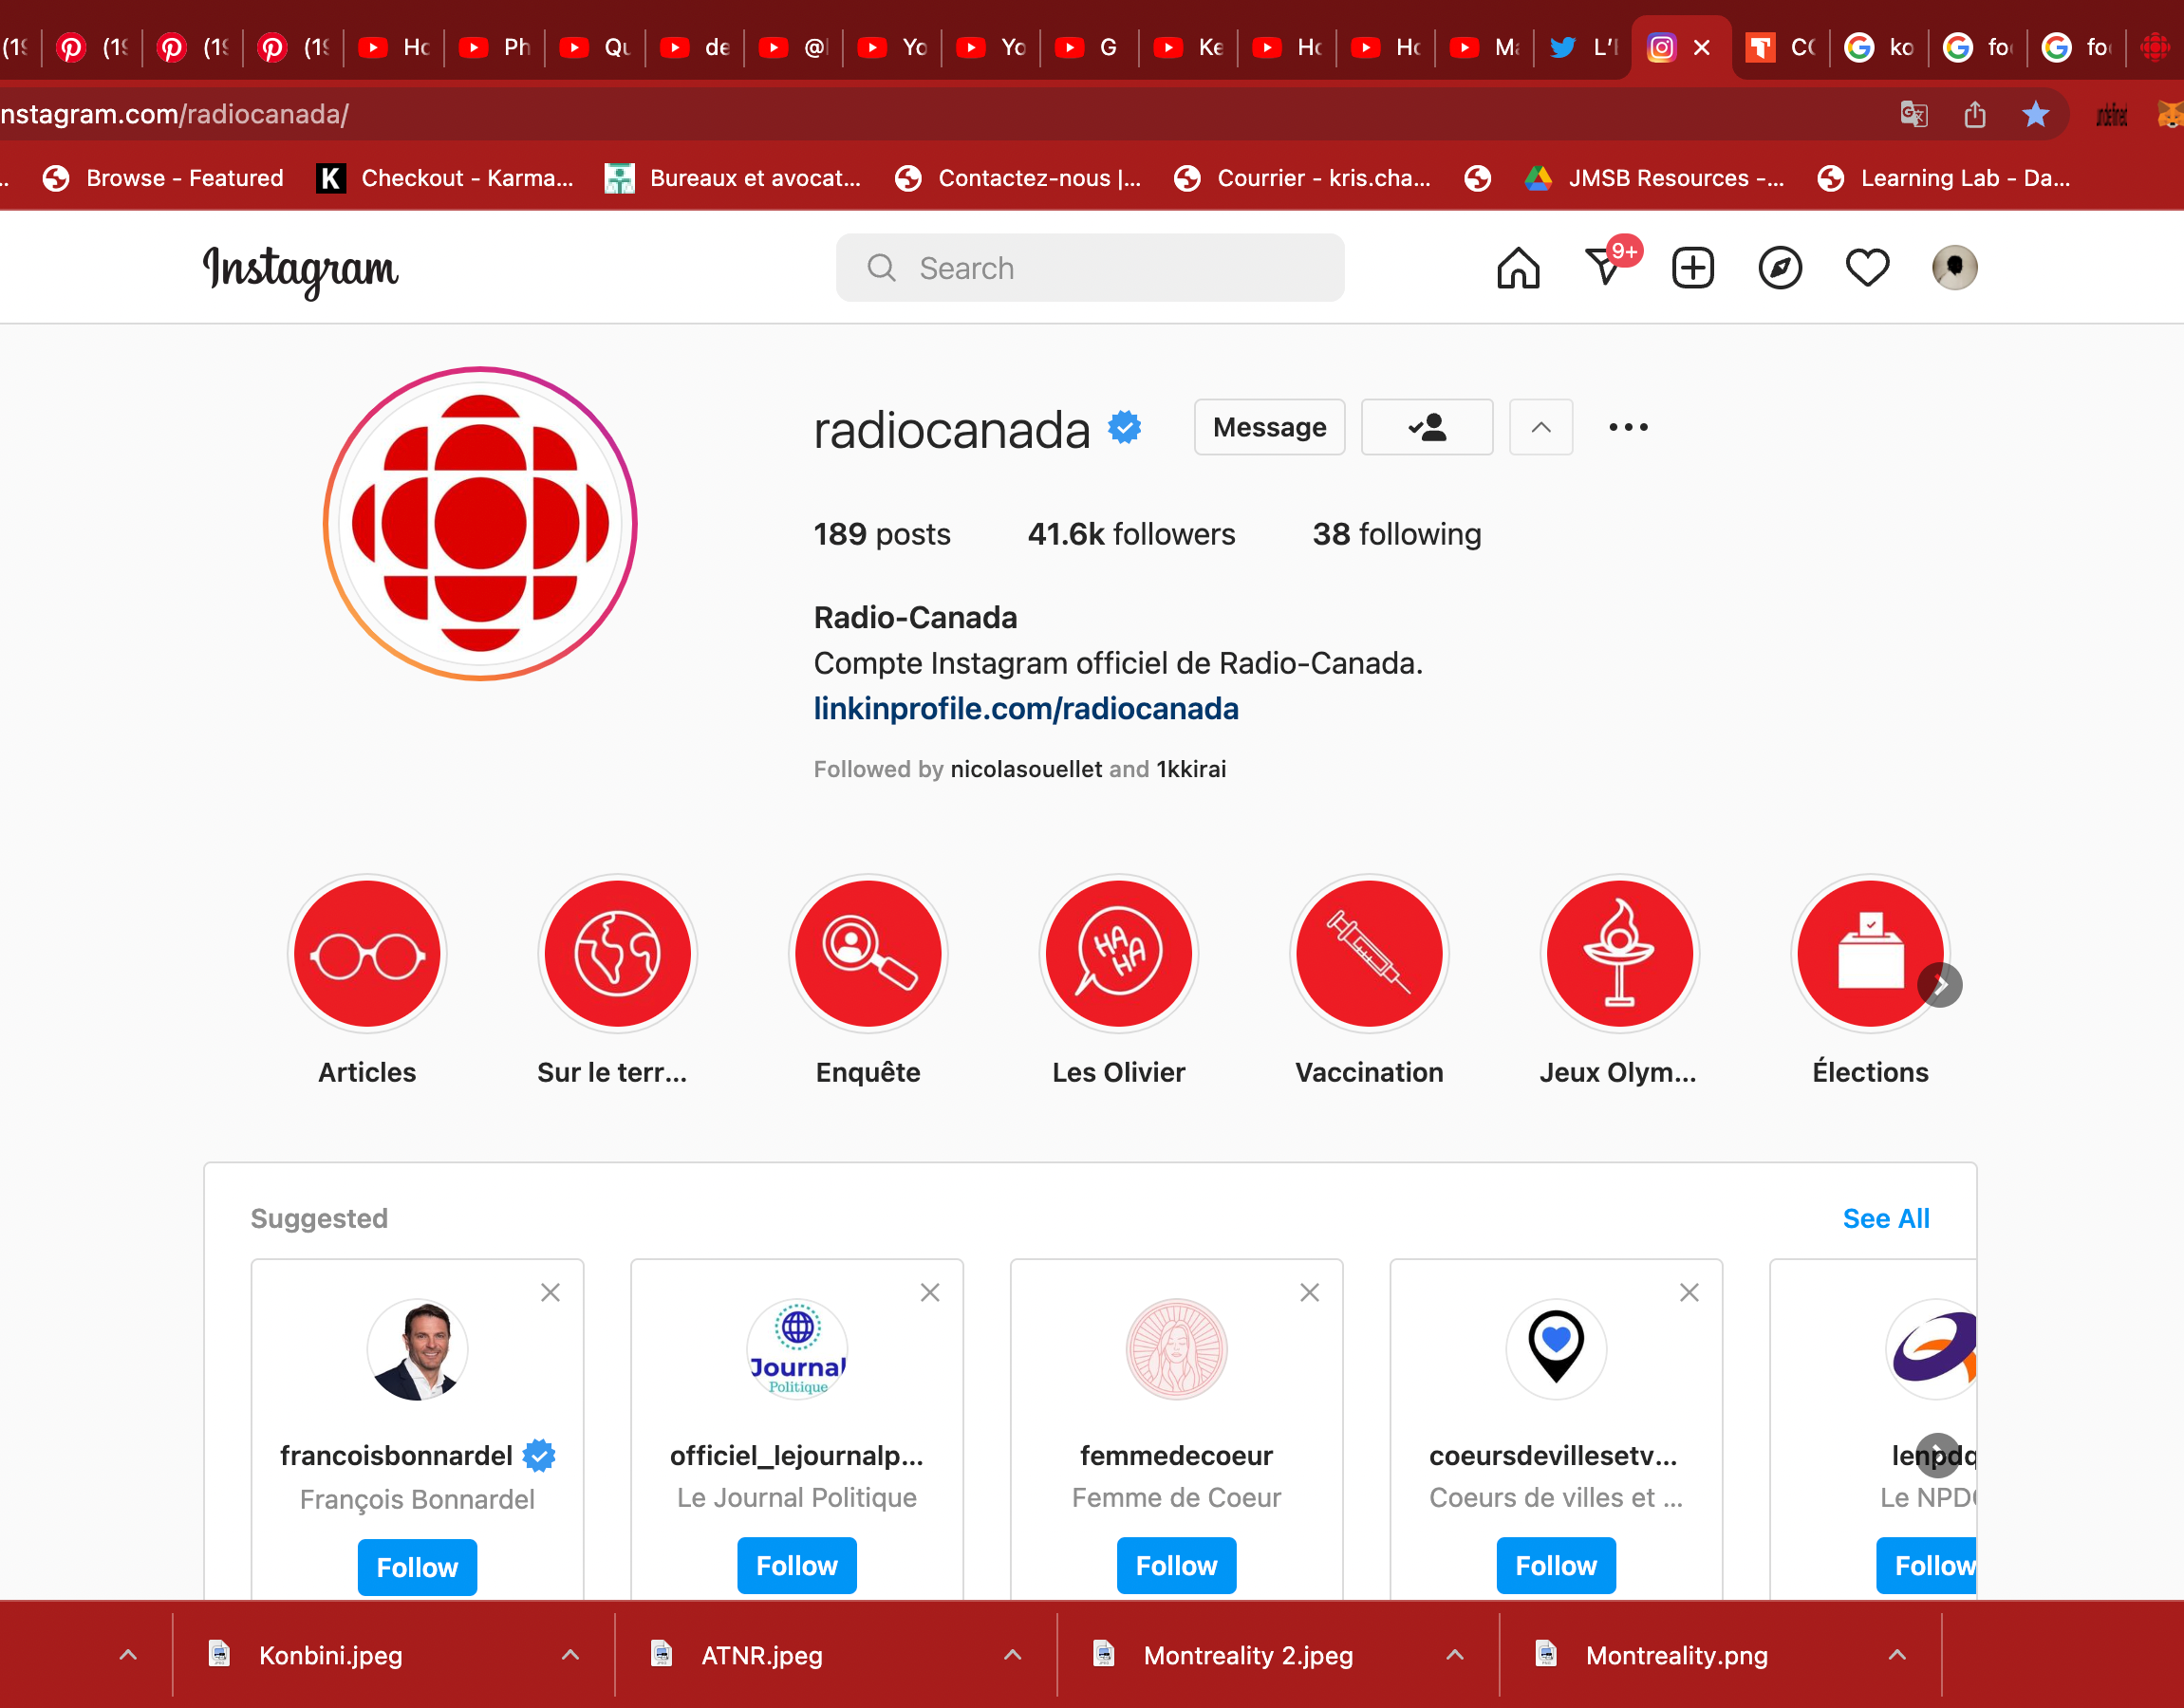Dismiss Le Journal Politique suggestion

pos(930,1292)
